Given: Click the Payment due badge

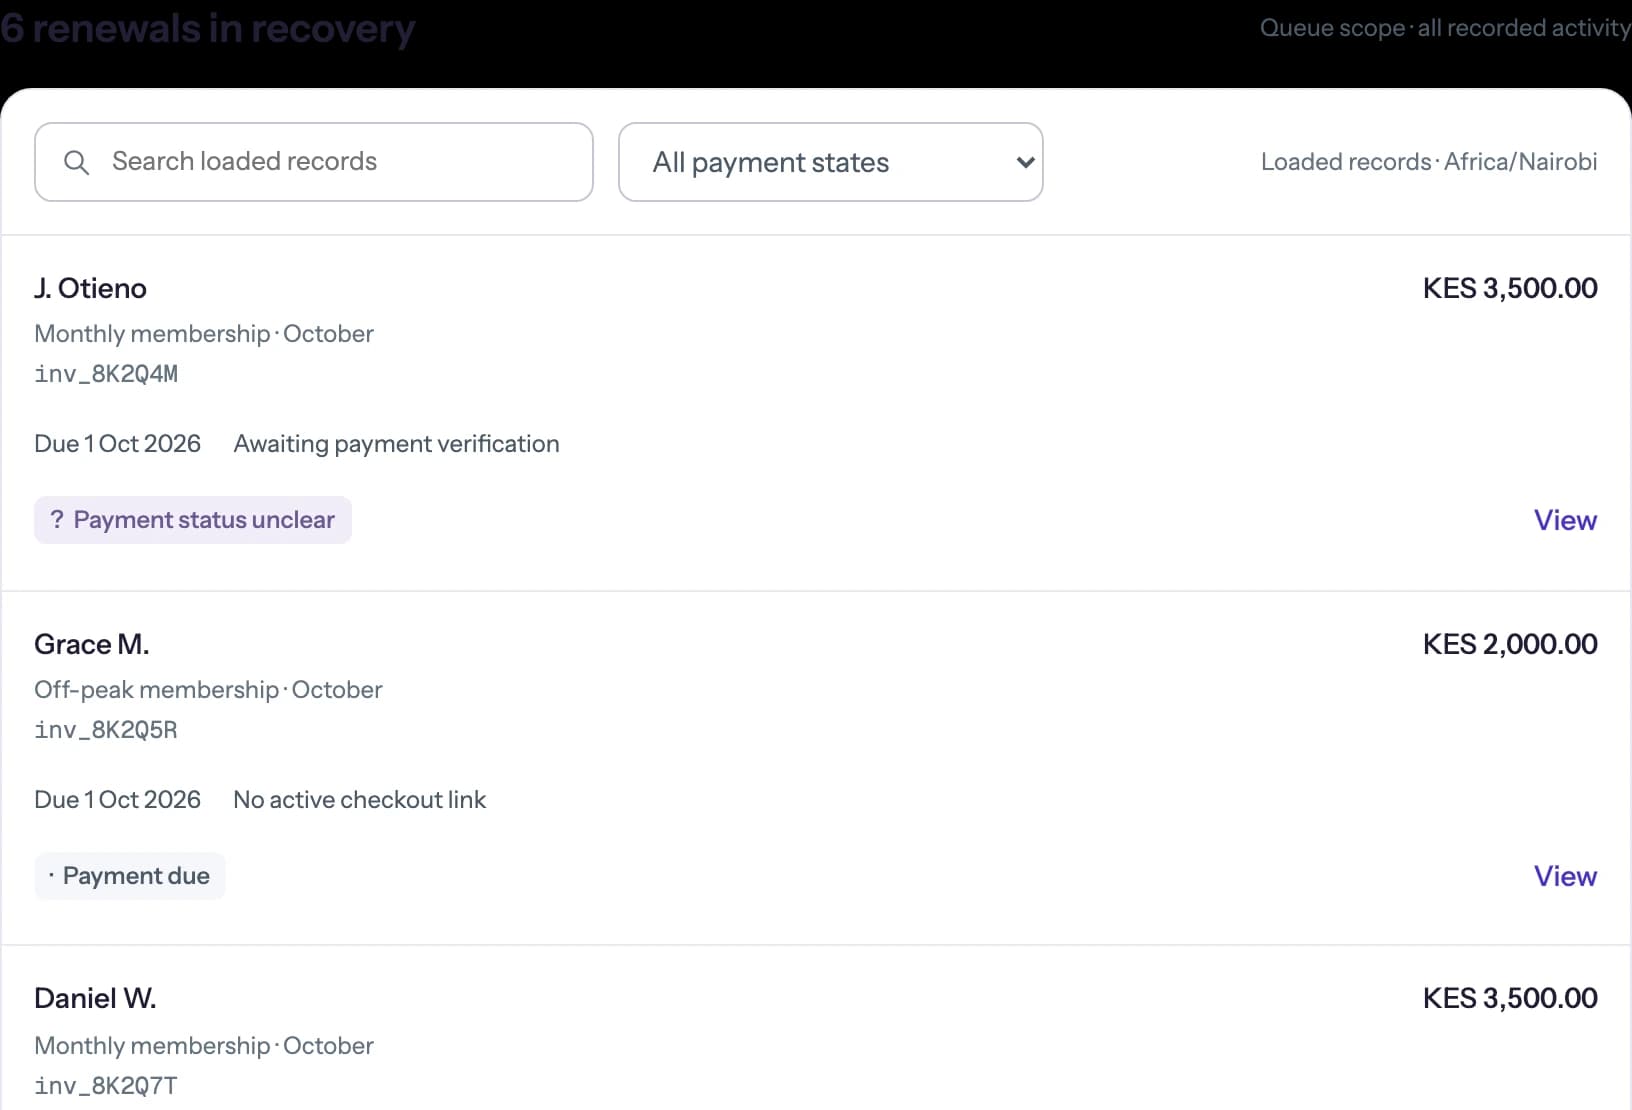Looking at the screenshot, I should tap(130, 876).
